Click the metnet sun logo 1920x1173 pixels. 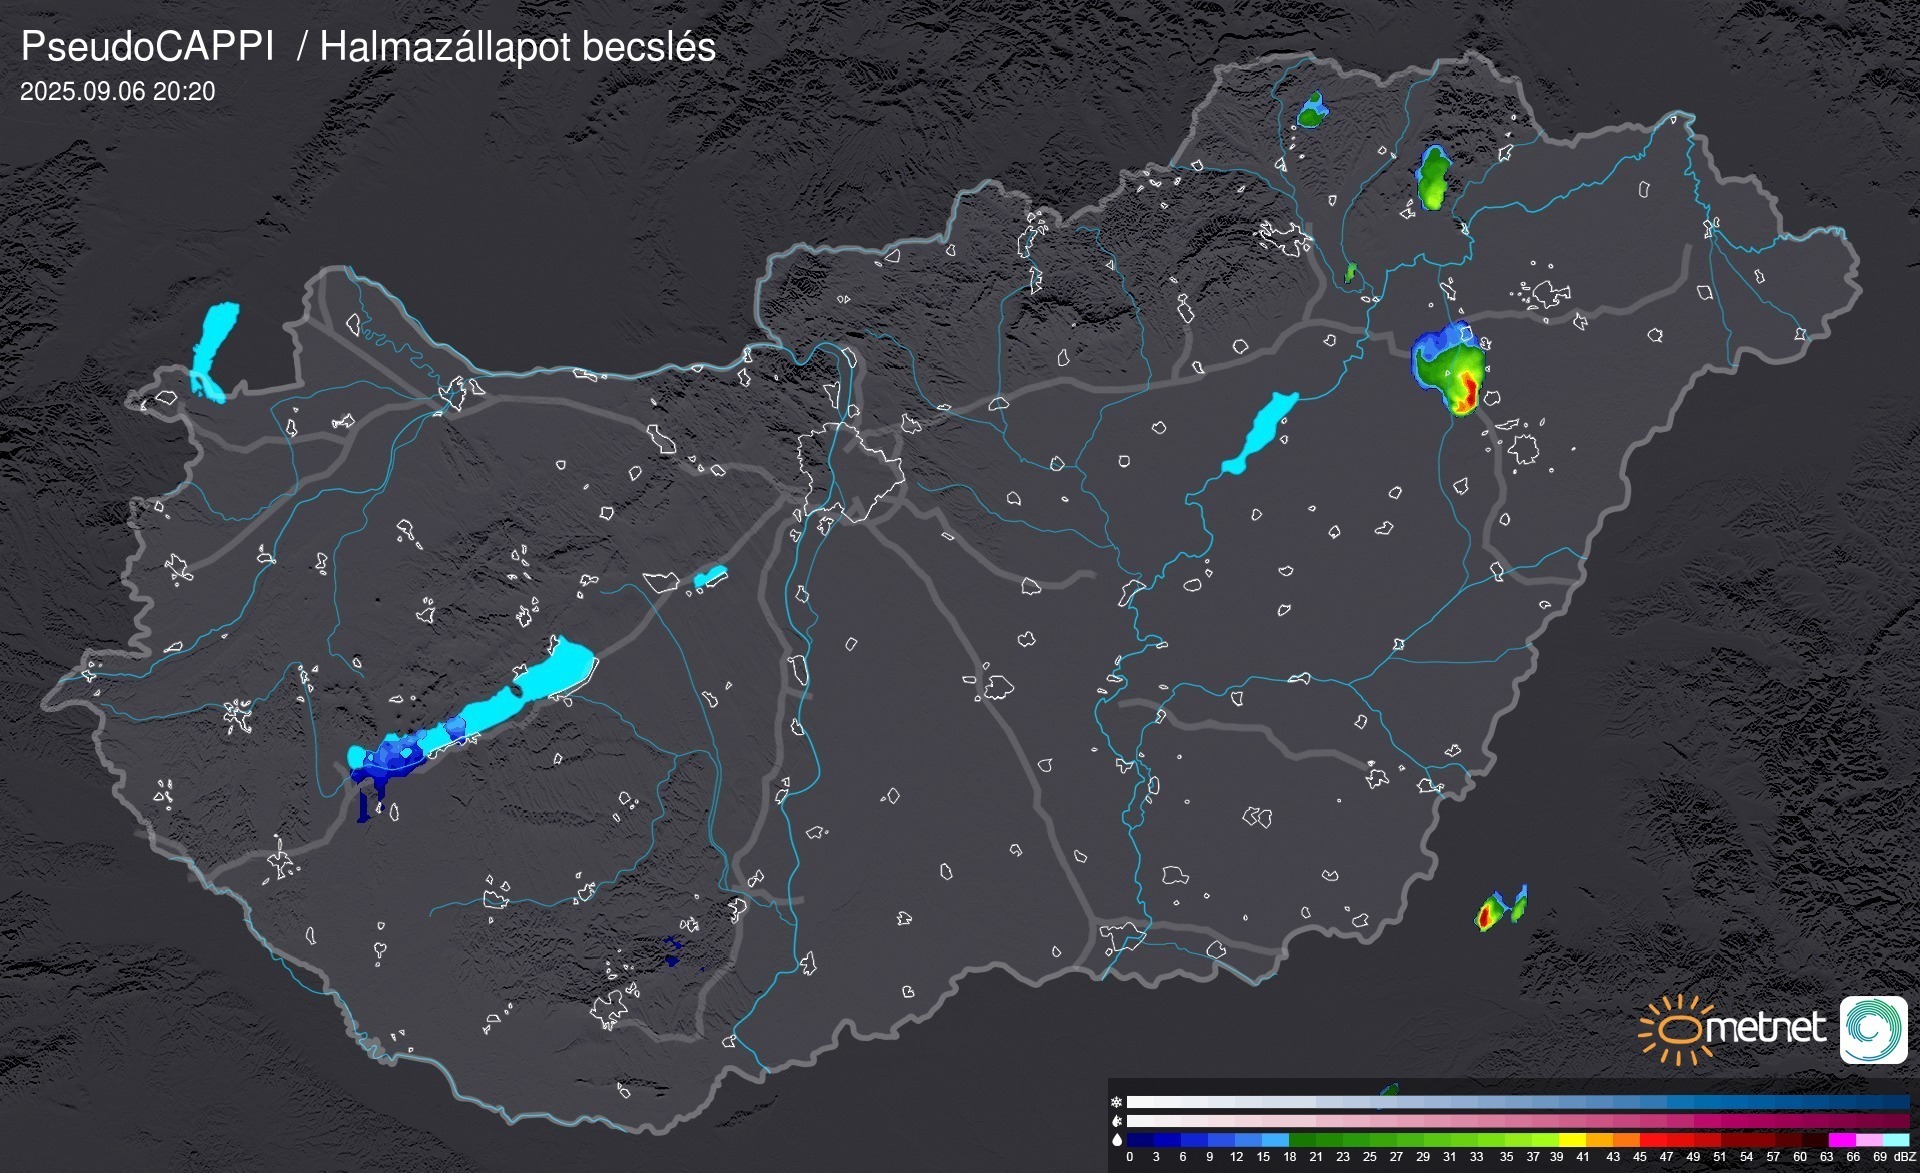click(1676, 1030)
